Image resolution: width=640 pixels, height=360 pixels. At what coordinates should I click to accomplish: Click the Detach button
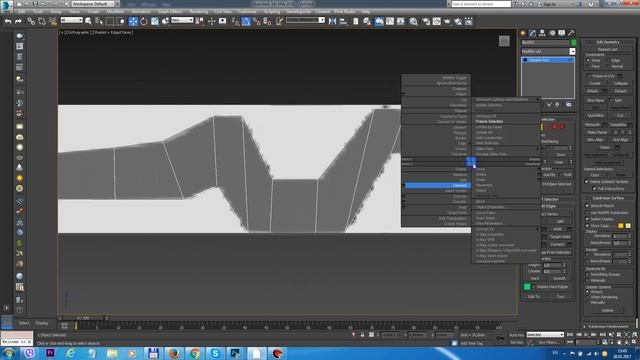pos(620,91)
